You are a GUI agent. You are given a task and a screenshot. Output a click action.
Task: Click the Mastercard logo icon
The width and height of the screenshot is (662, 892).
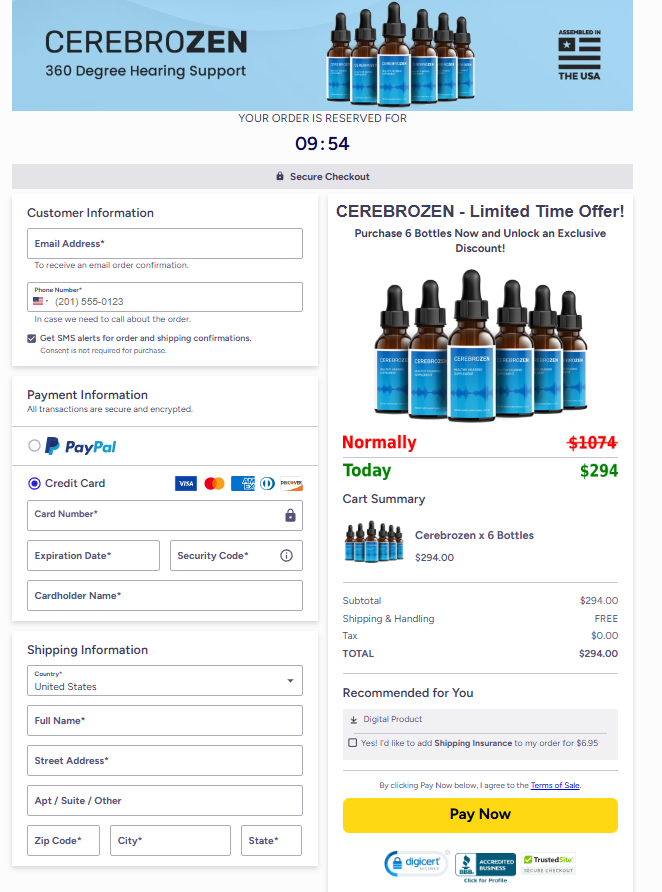(x=214, y=483)
